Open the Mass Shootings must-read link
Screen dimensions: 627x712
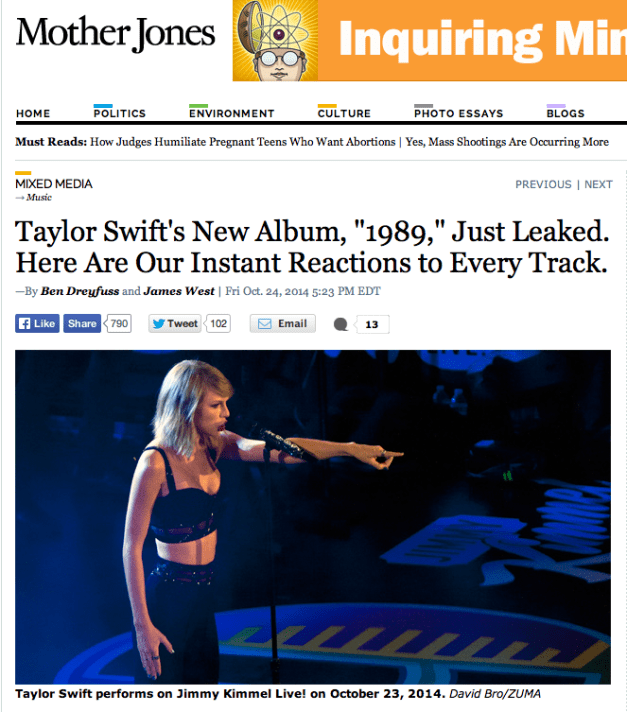[507, 142]
